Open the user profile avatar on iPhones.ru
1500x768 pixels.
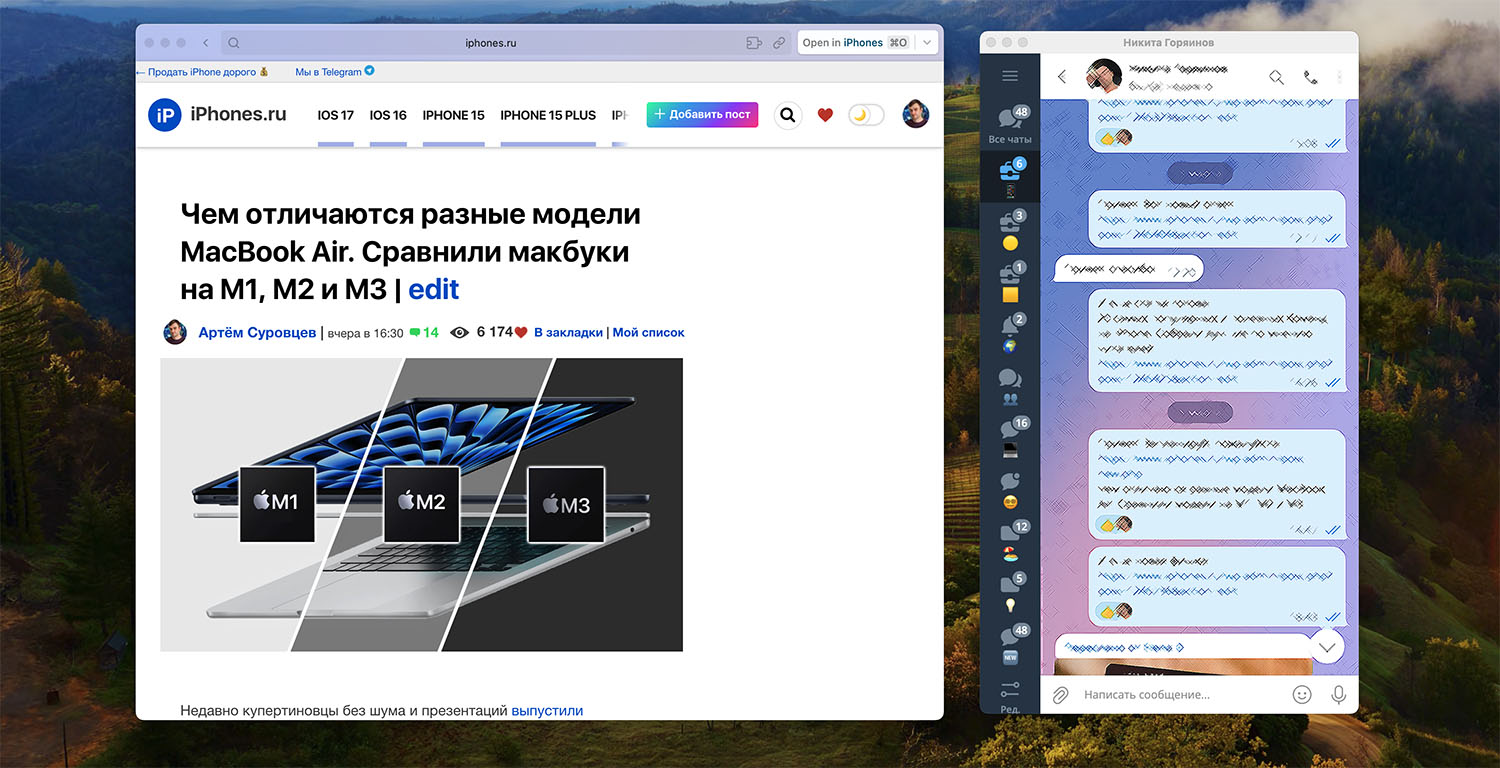915,115
